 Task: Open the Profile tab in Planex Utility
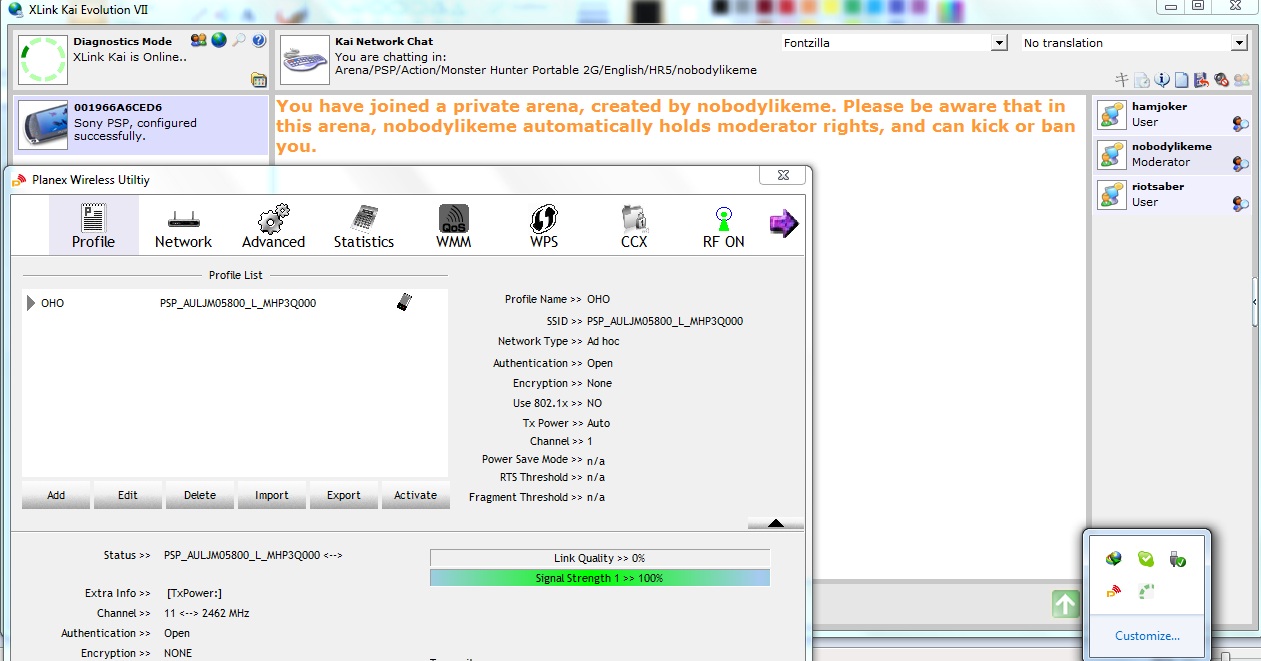point(93,225)
